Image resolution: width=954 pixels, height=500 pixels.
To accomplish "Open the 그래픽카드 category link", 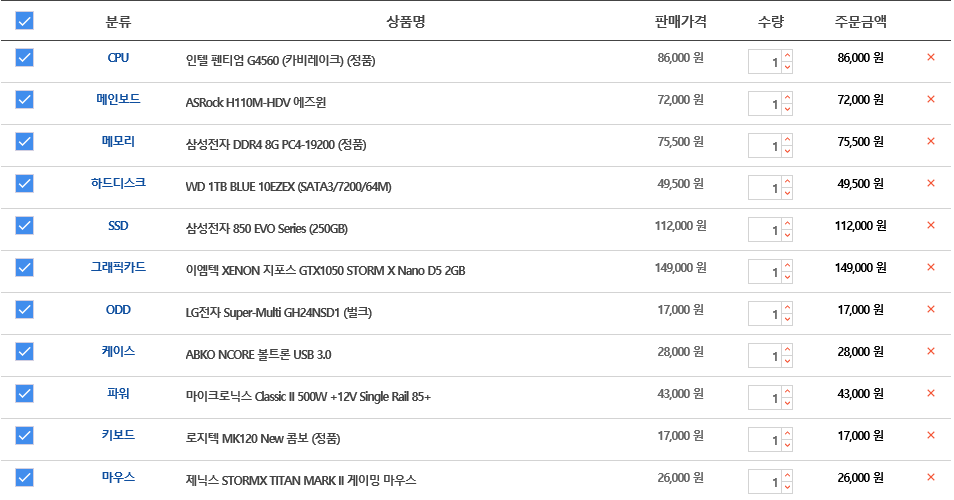I will pos(118,267).
